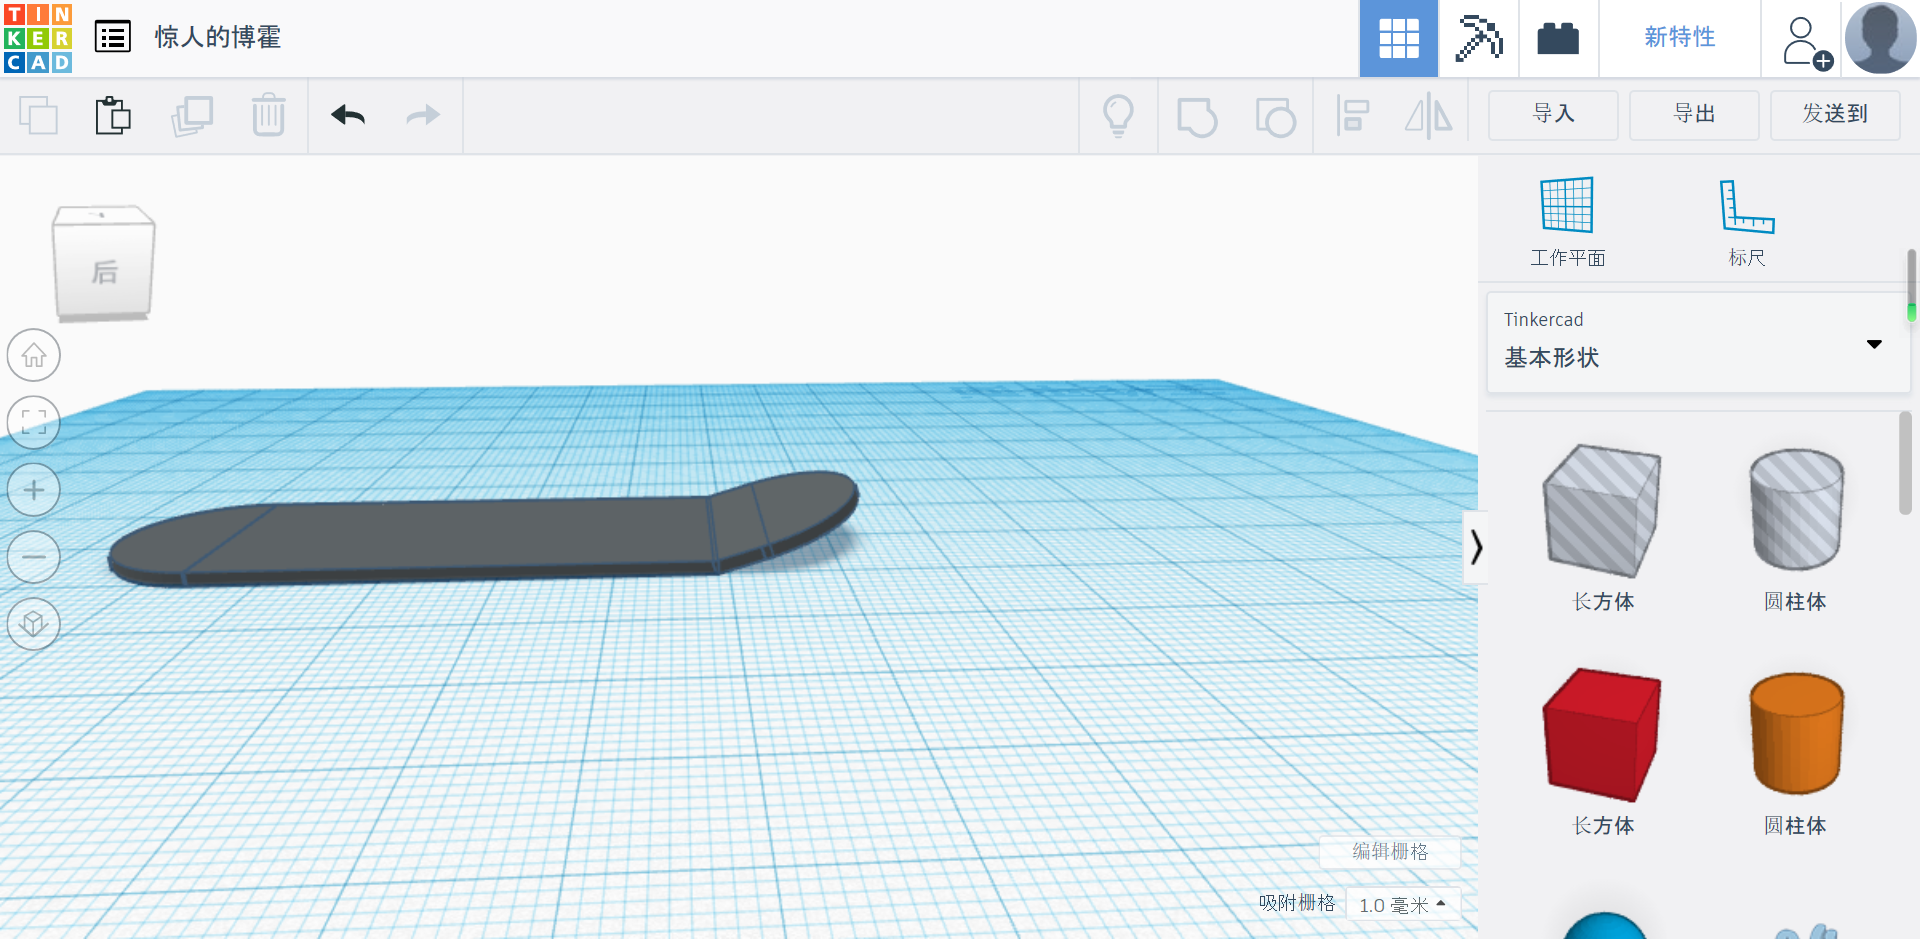Click the Mirror flip icon
1920x939 pixels.
(x=1428, y=116)
